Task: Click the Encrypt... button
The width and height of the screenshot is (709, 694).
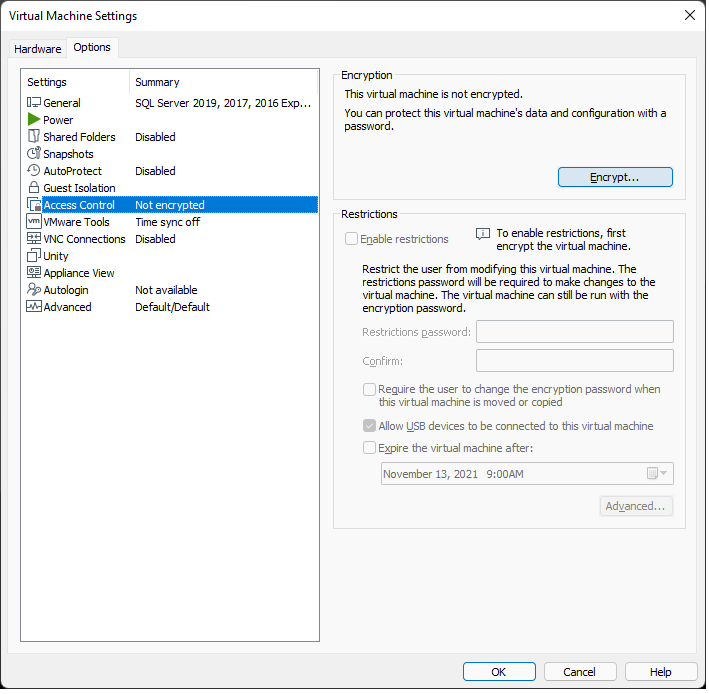Action: pos(617,178)
